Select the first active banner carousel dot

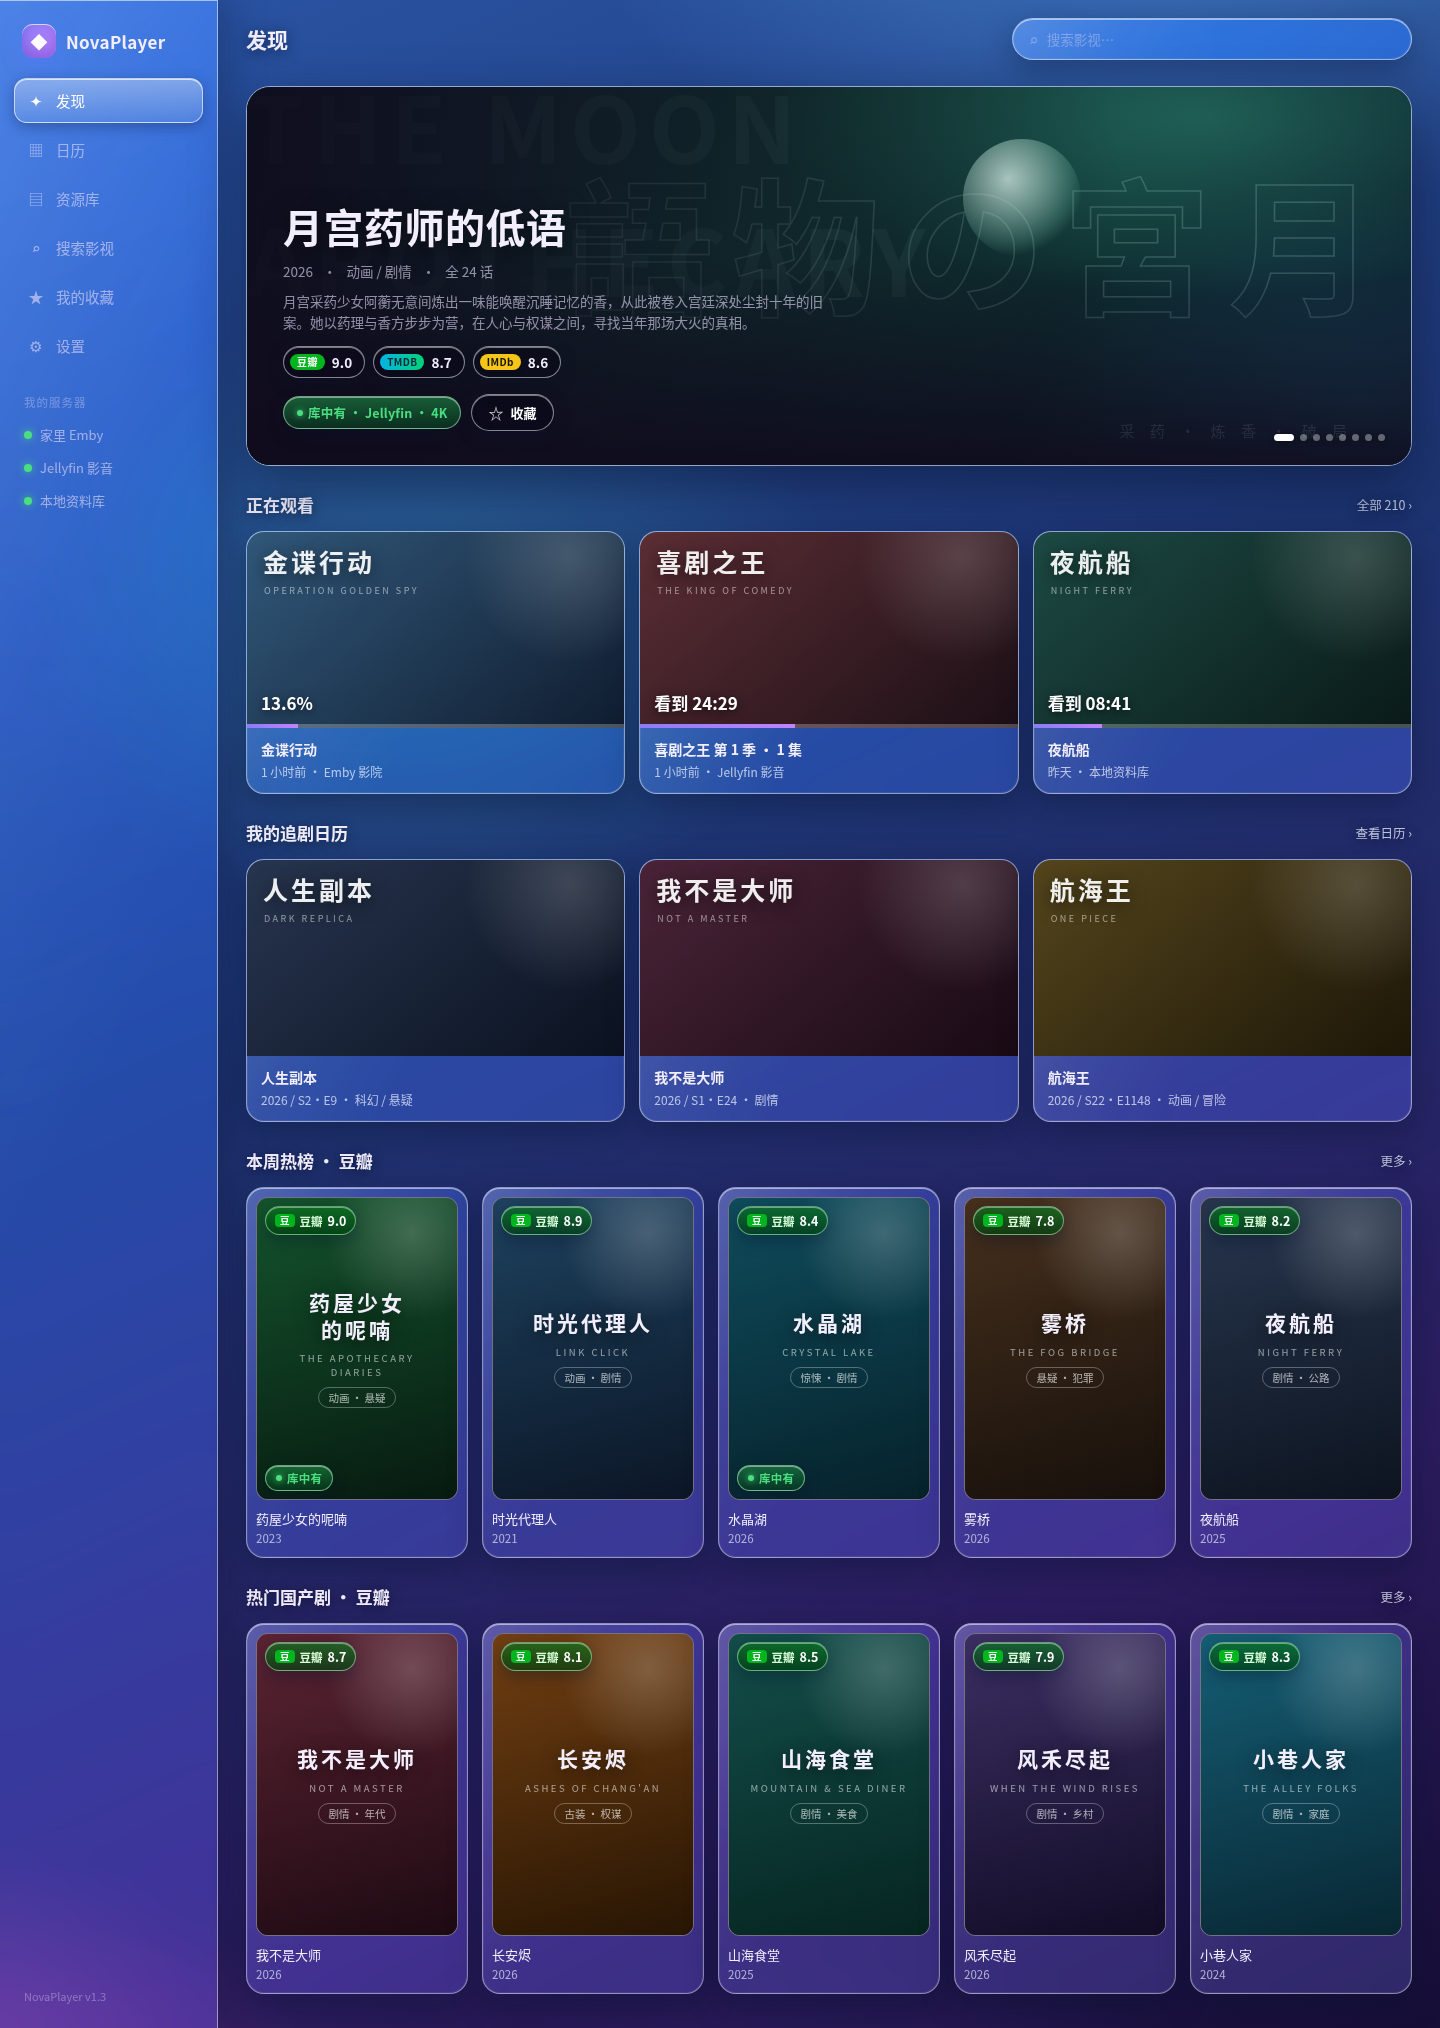point(1284,437)
